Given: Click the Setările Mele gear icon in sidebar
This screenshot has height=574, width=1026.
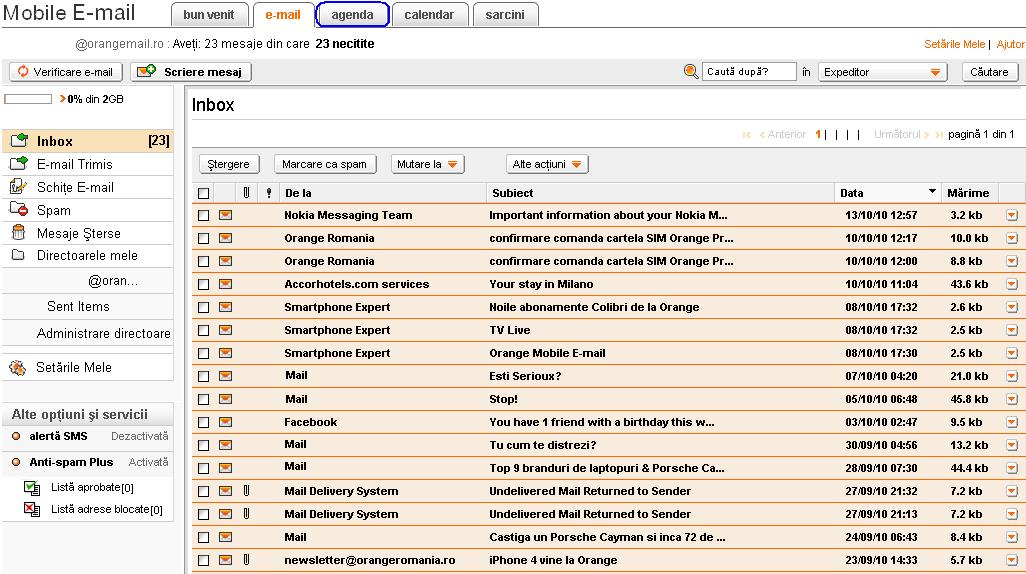Looking at the screenshot, I should [18, 367].
